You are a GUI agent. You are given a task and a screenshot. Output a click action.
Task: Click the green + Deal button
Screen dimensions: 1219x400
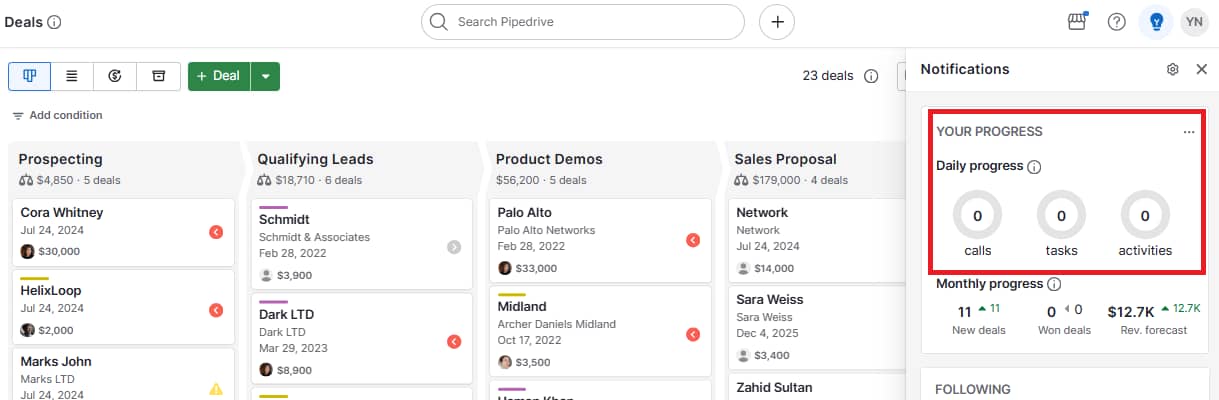tap(219, 76)
